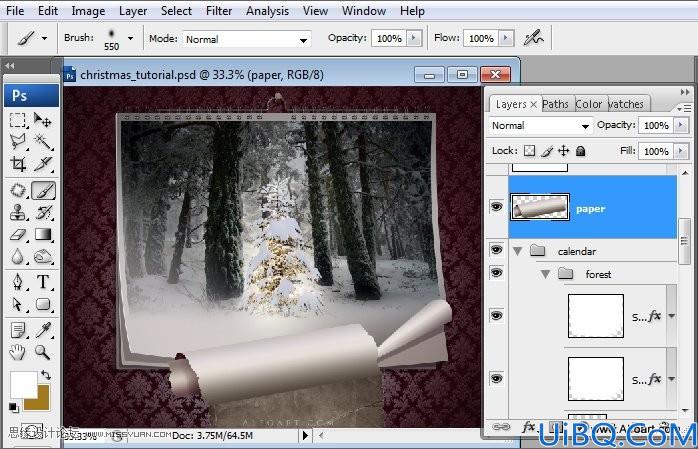Image resolution: width=698 pixels, height=449 pixels.
Task: Swap foreground and background colors
Action: pos(45,375)
